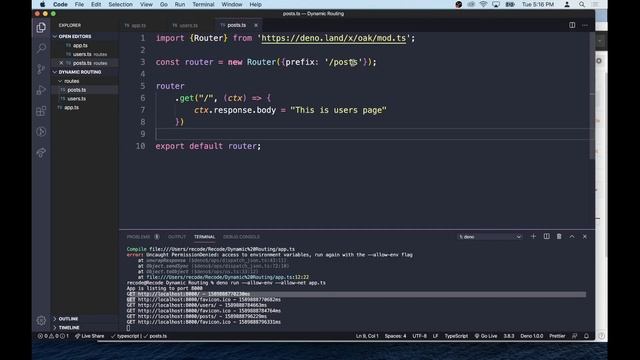This screenshot has height=360, width=640.
Task: Change Spaces: 4 indentation setting
Action: [x=395, y=336]
